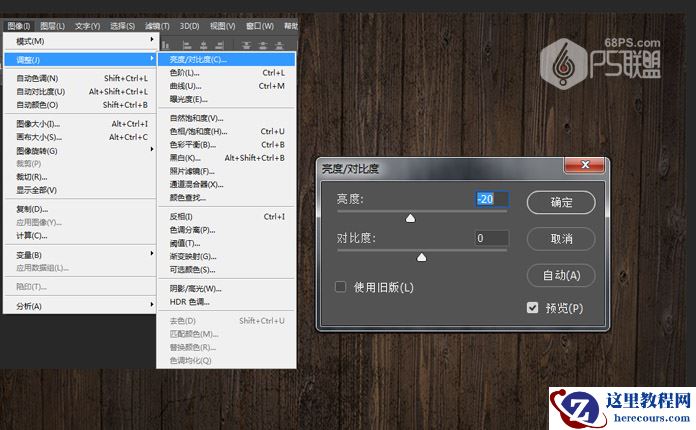The image size is (696, 430).
Task: Open the 视图(V) menu
Action: (222, 26)
